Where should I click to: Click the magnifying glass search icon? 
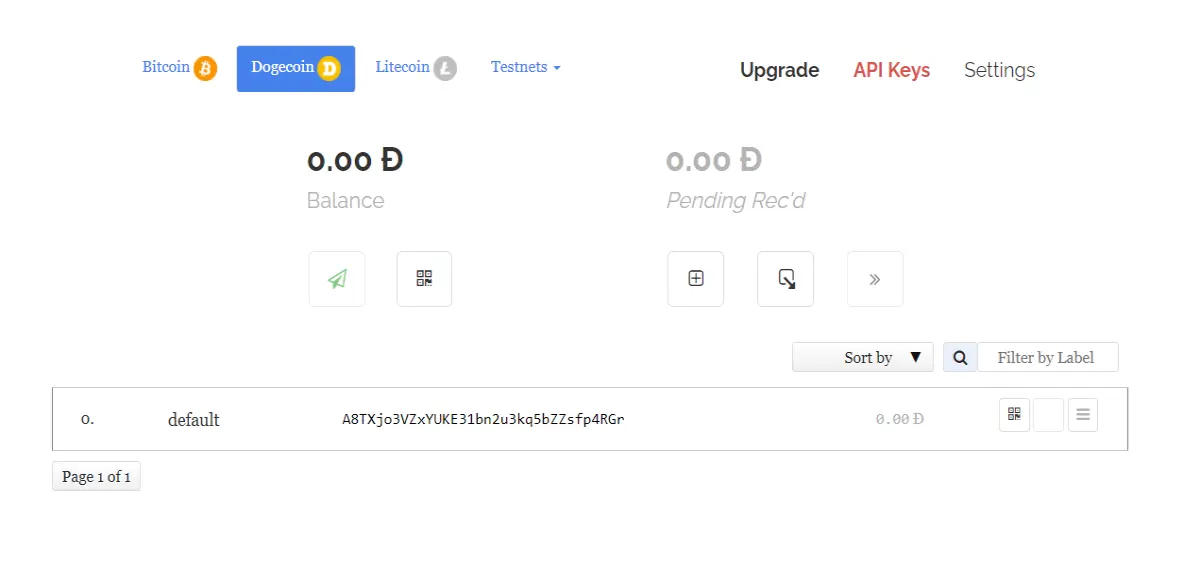pyautogui.click(x=960, y=357)
